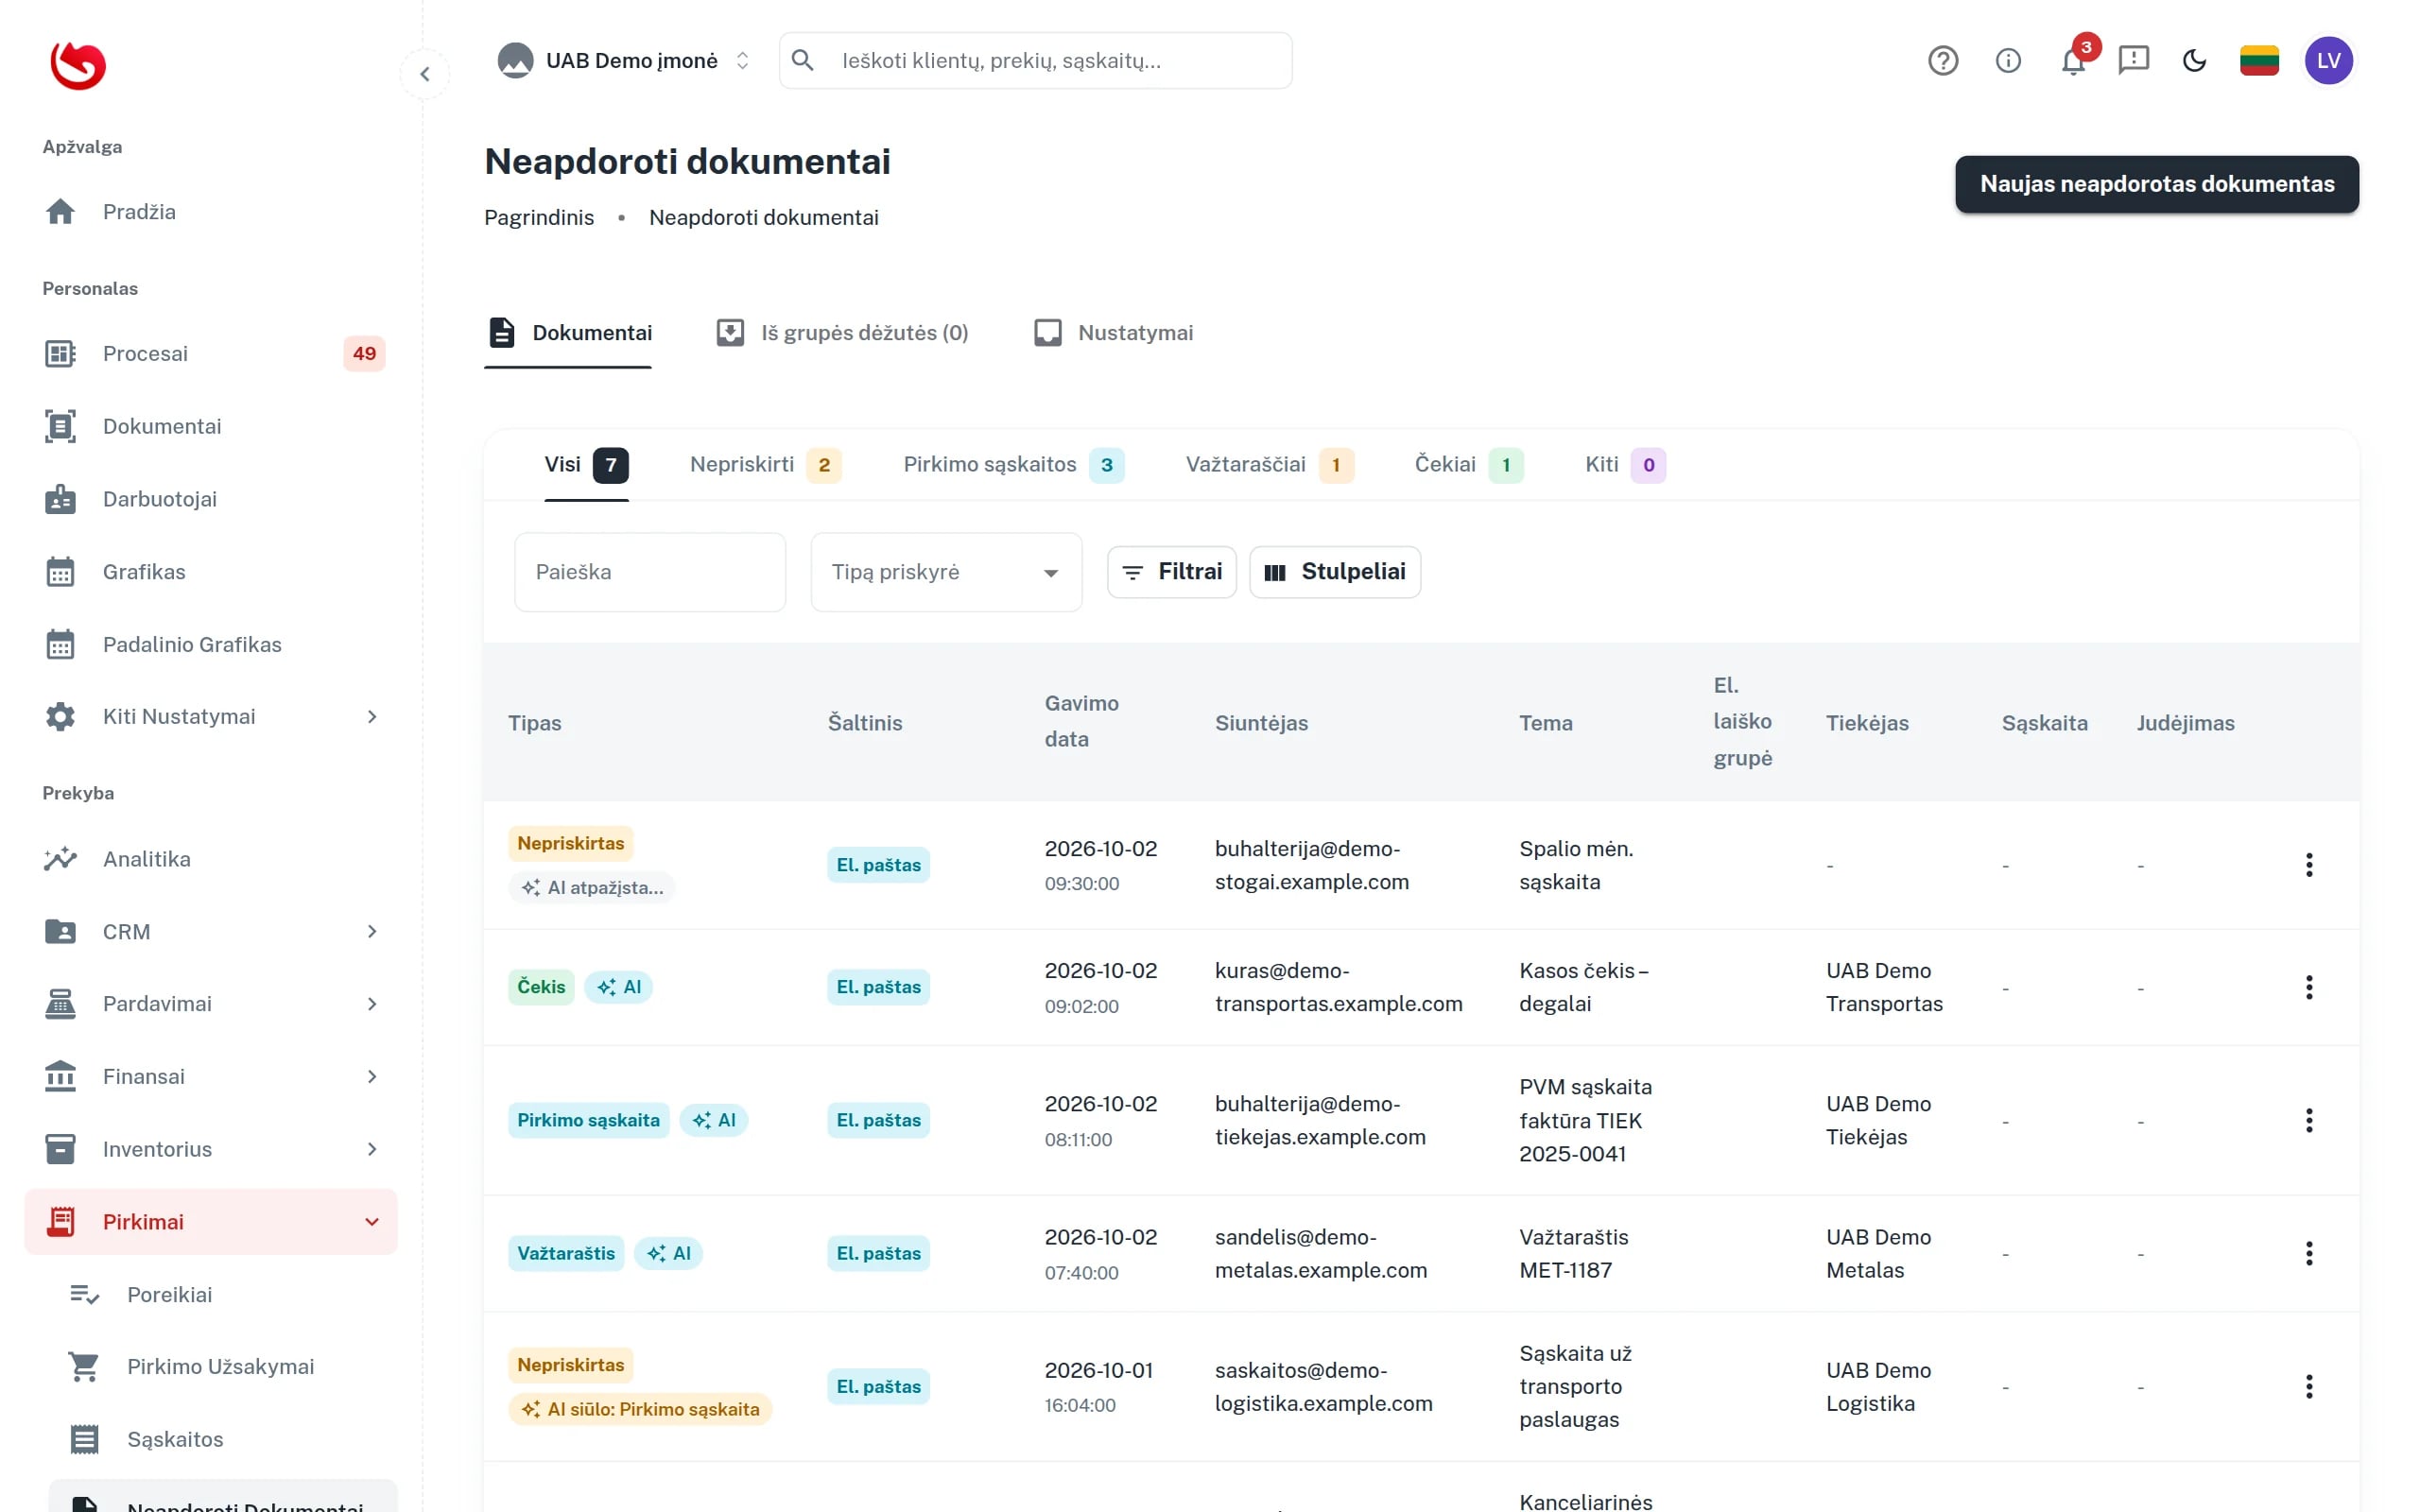
Task: Open the Stulpeliai columns button
Action: click(1334, 572)
